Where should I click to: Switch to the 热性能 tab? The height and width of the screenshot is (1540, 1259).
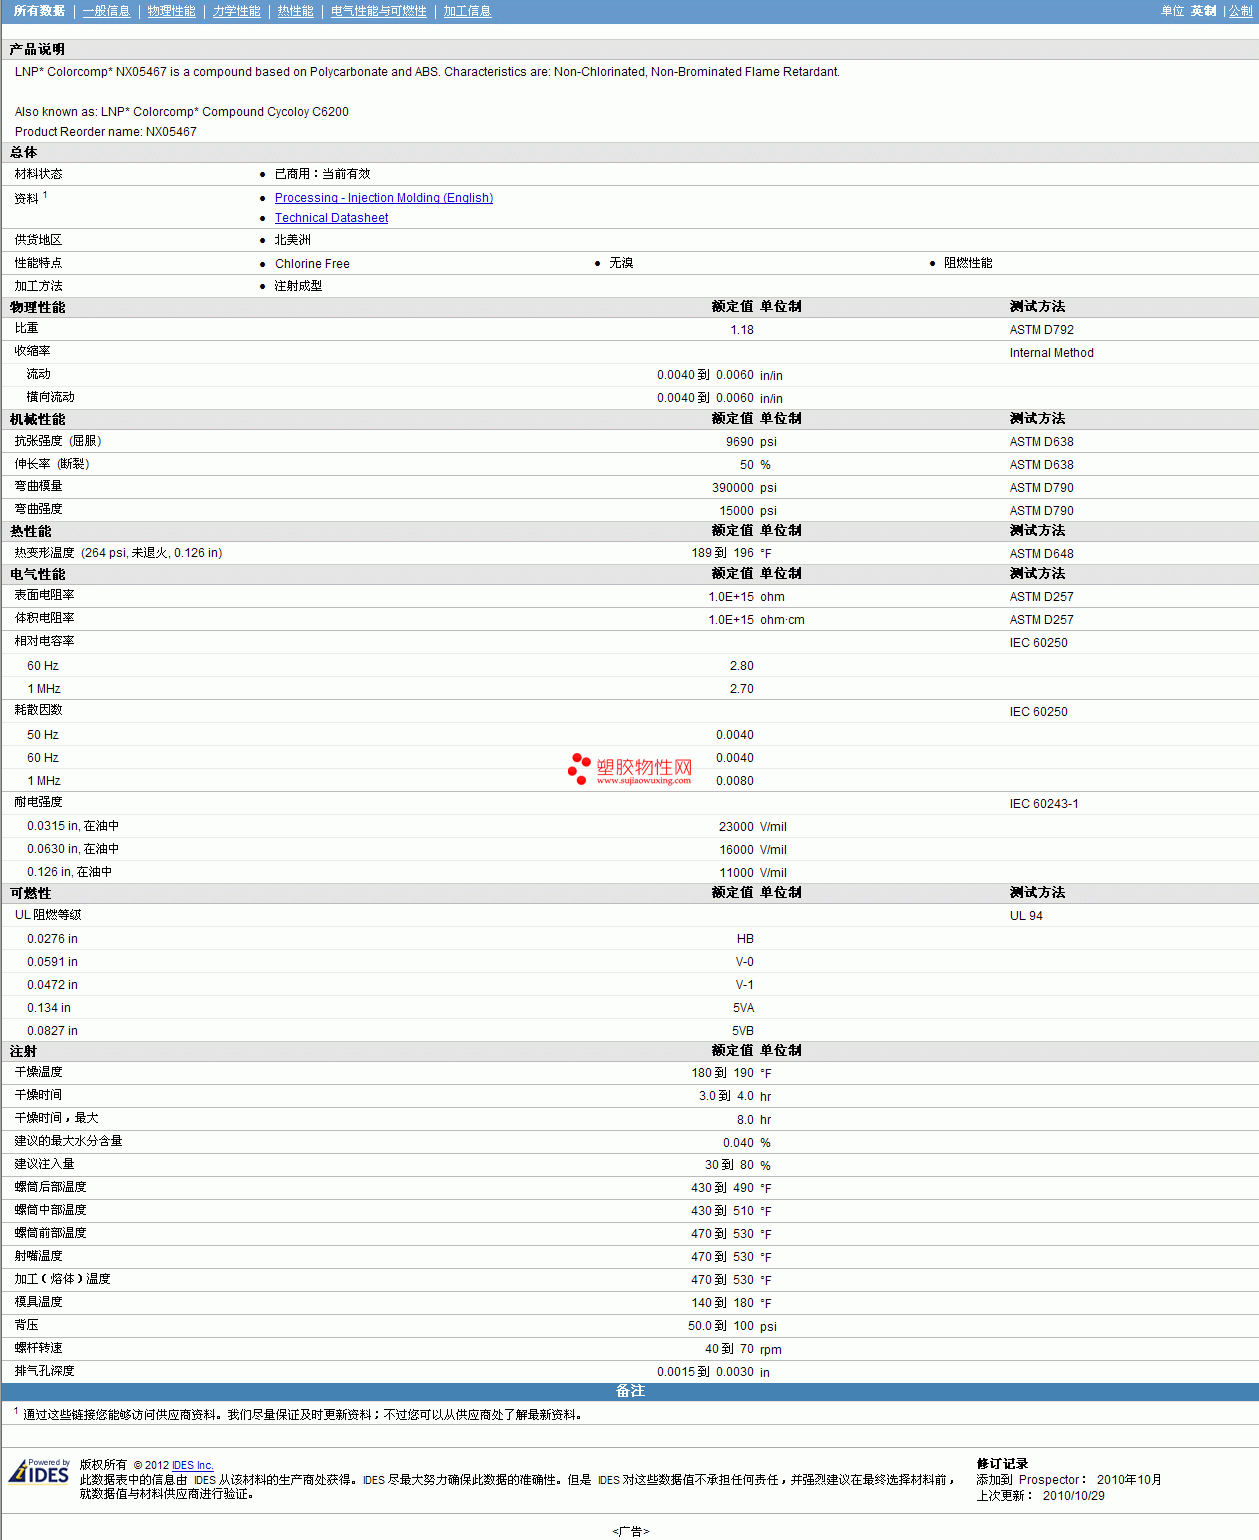point(295,11)
